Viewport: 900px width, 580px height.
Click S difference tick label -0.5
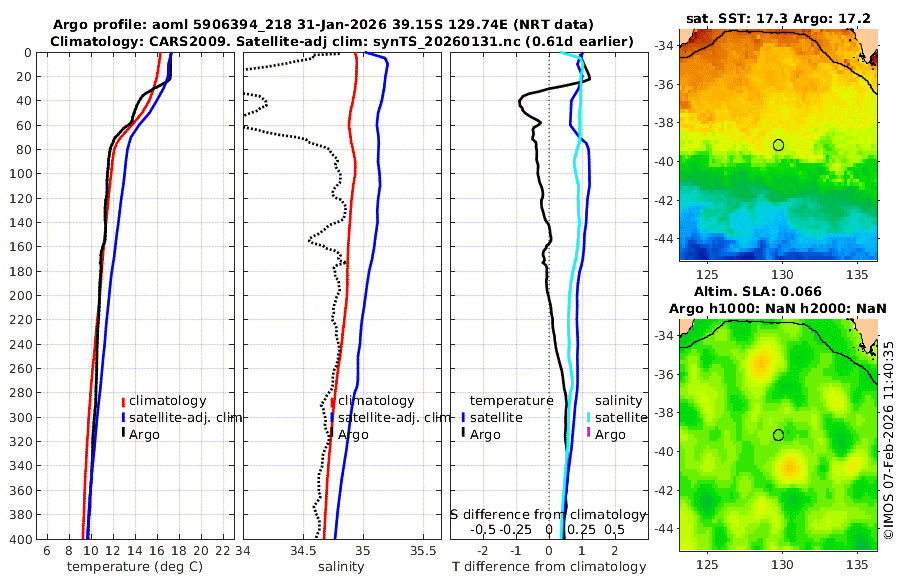tap(483, 529)
